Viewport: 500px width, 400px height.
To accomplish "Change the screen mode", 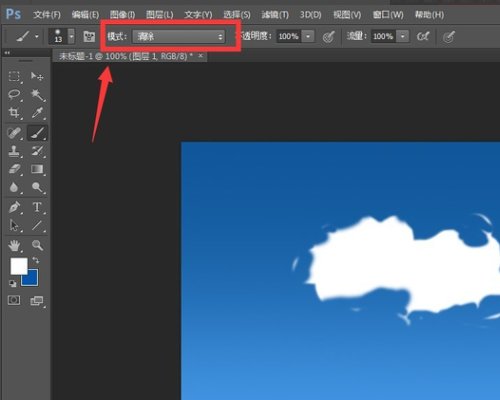I will tap(37, 301).
